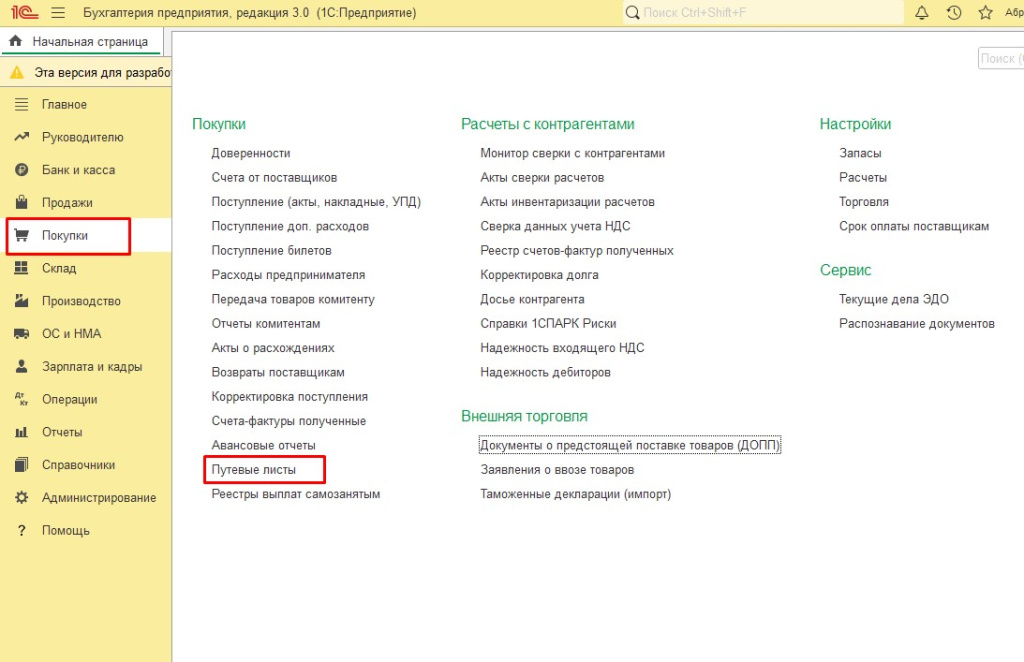1024x662 pixels.
Task: Open Реестры выплат самозанятым
Action: pyautogui.click(x=296, y=494)
